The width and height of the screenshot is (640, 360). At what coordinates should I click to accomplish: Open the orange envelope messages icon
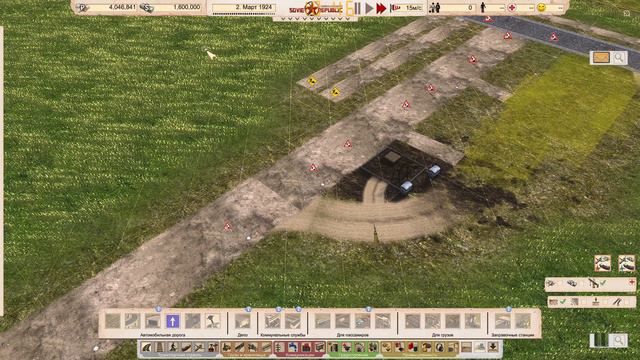point(601,58)
